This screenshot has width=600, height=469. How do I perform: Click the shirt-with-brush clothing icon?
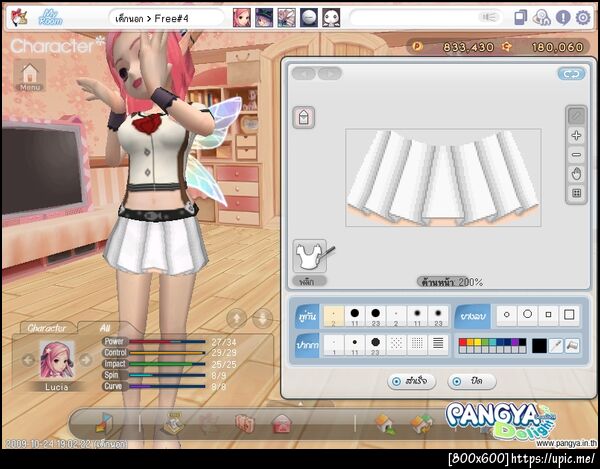tap(312, 256)
